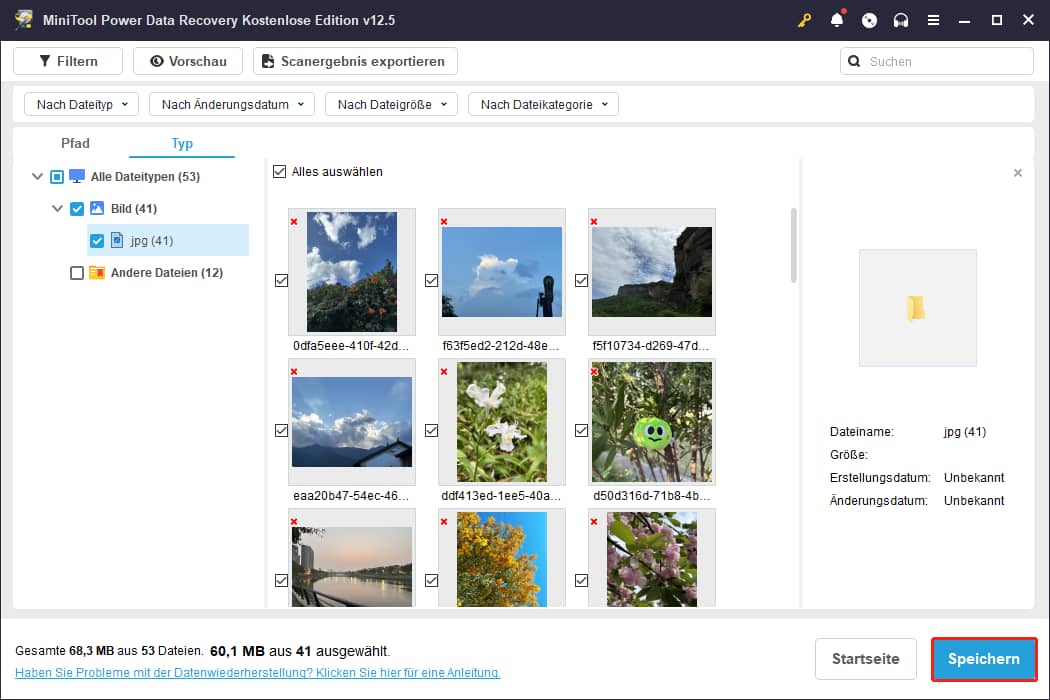1050x700 pixels.
Task: Open the hamburger menu icon
Action: pyautogui.click(x=933, y=20)
